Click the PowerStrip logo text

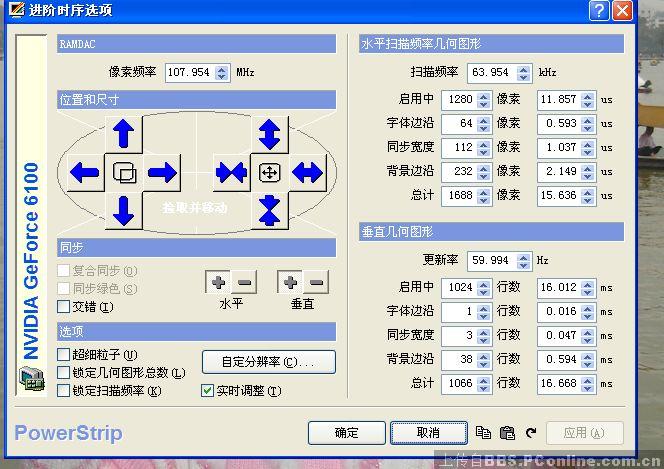[68, 433]
